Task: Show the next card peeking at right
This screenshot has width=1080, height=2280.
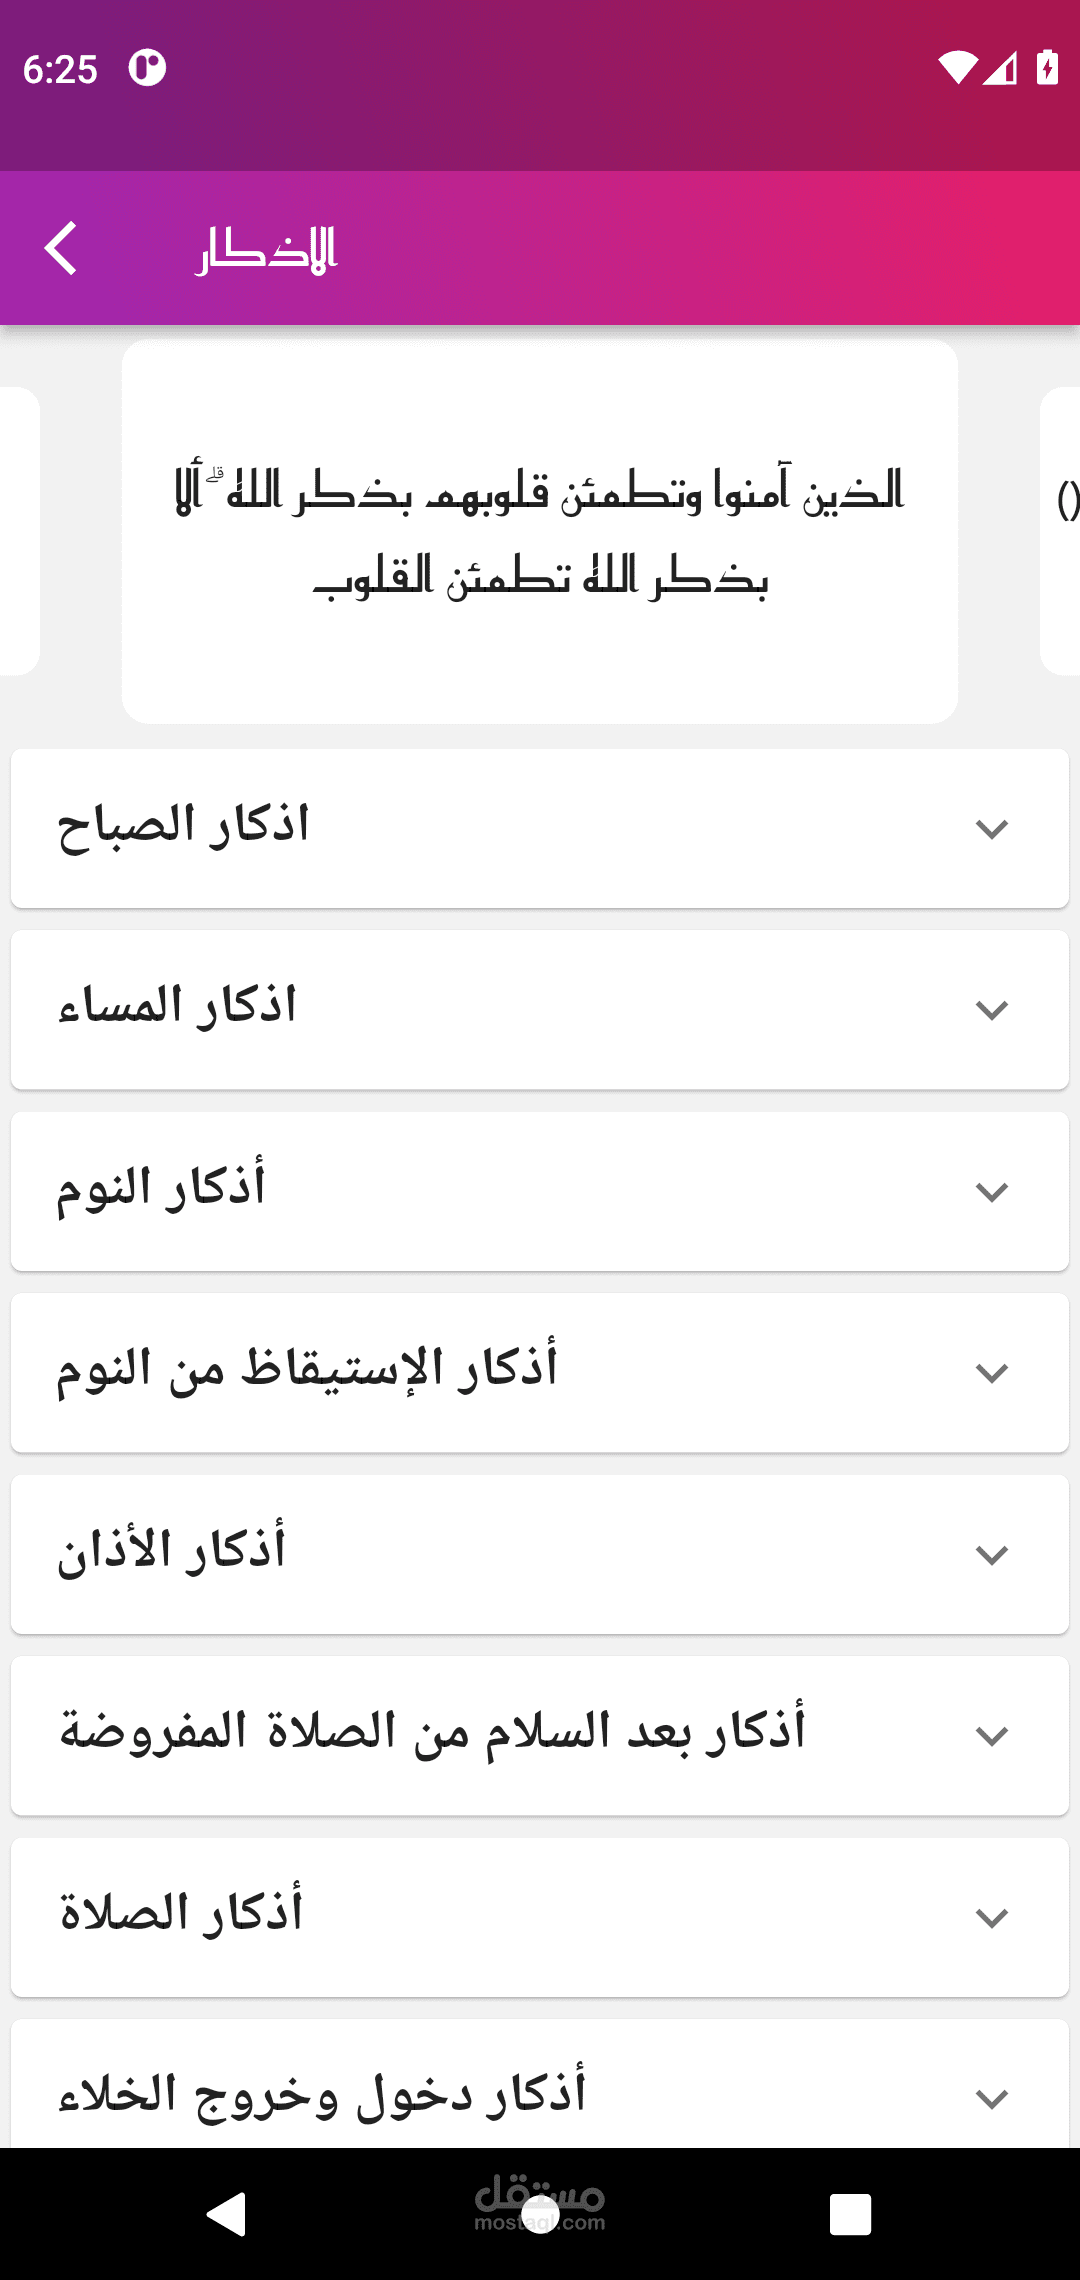Action: pyautogui.click(x=1062, y=532)
